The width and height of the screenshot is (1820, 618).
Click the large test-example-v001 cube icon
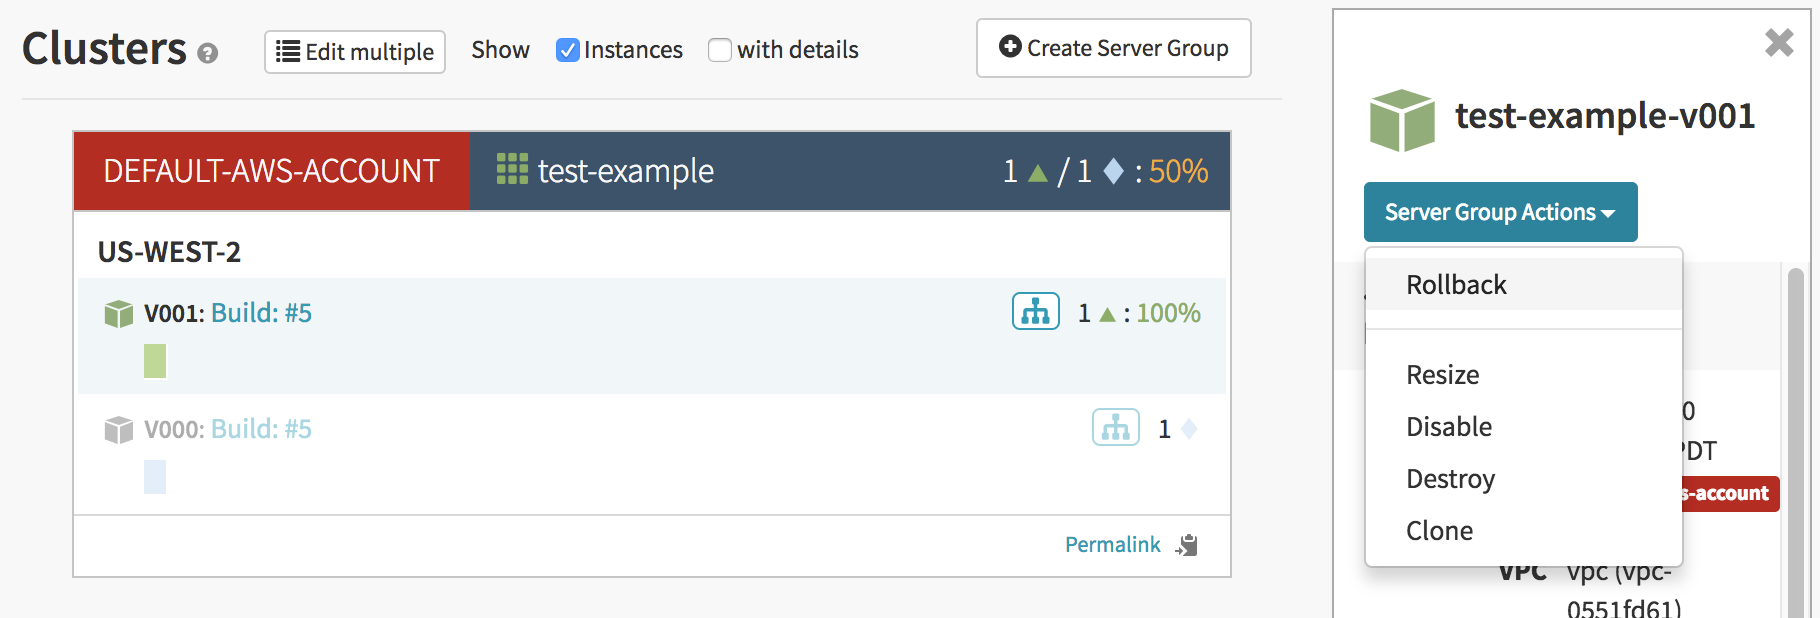(x=1401, y=120)
